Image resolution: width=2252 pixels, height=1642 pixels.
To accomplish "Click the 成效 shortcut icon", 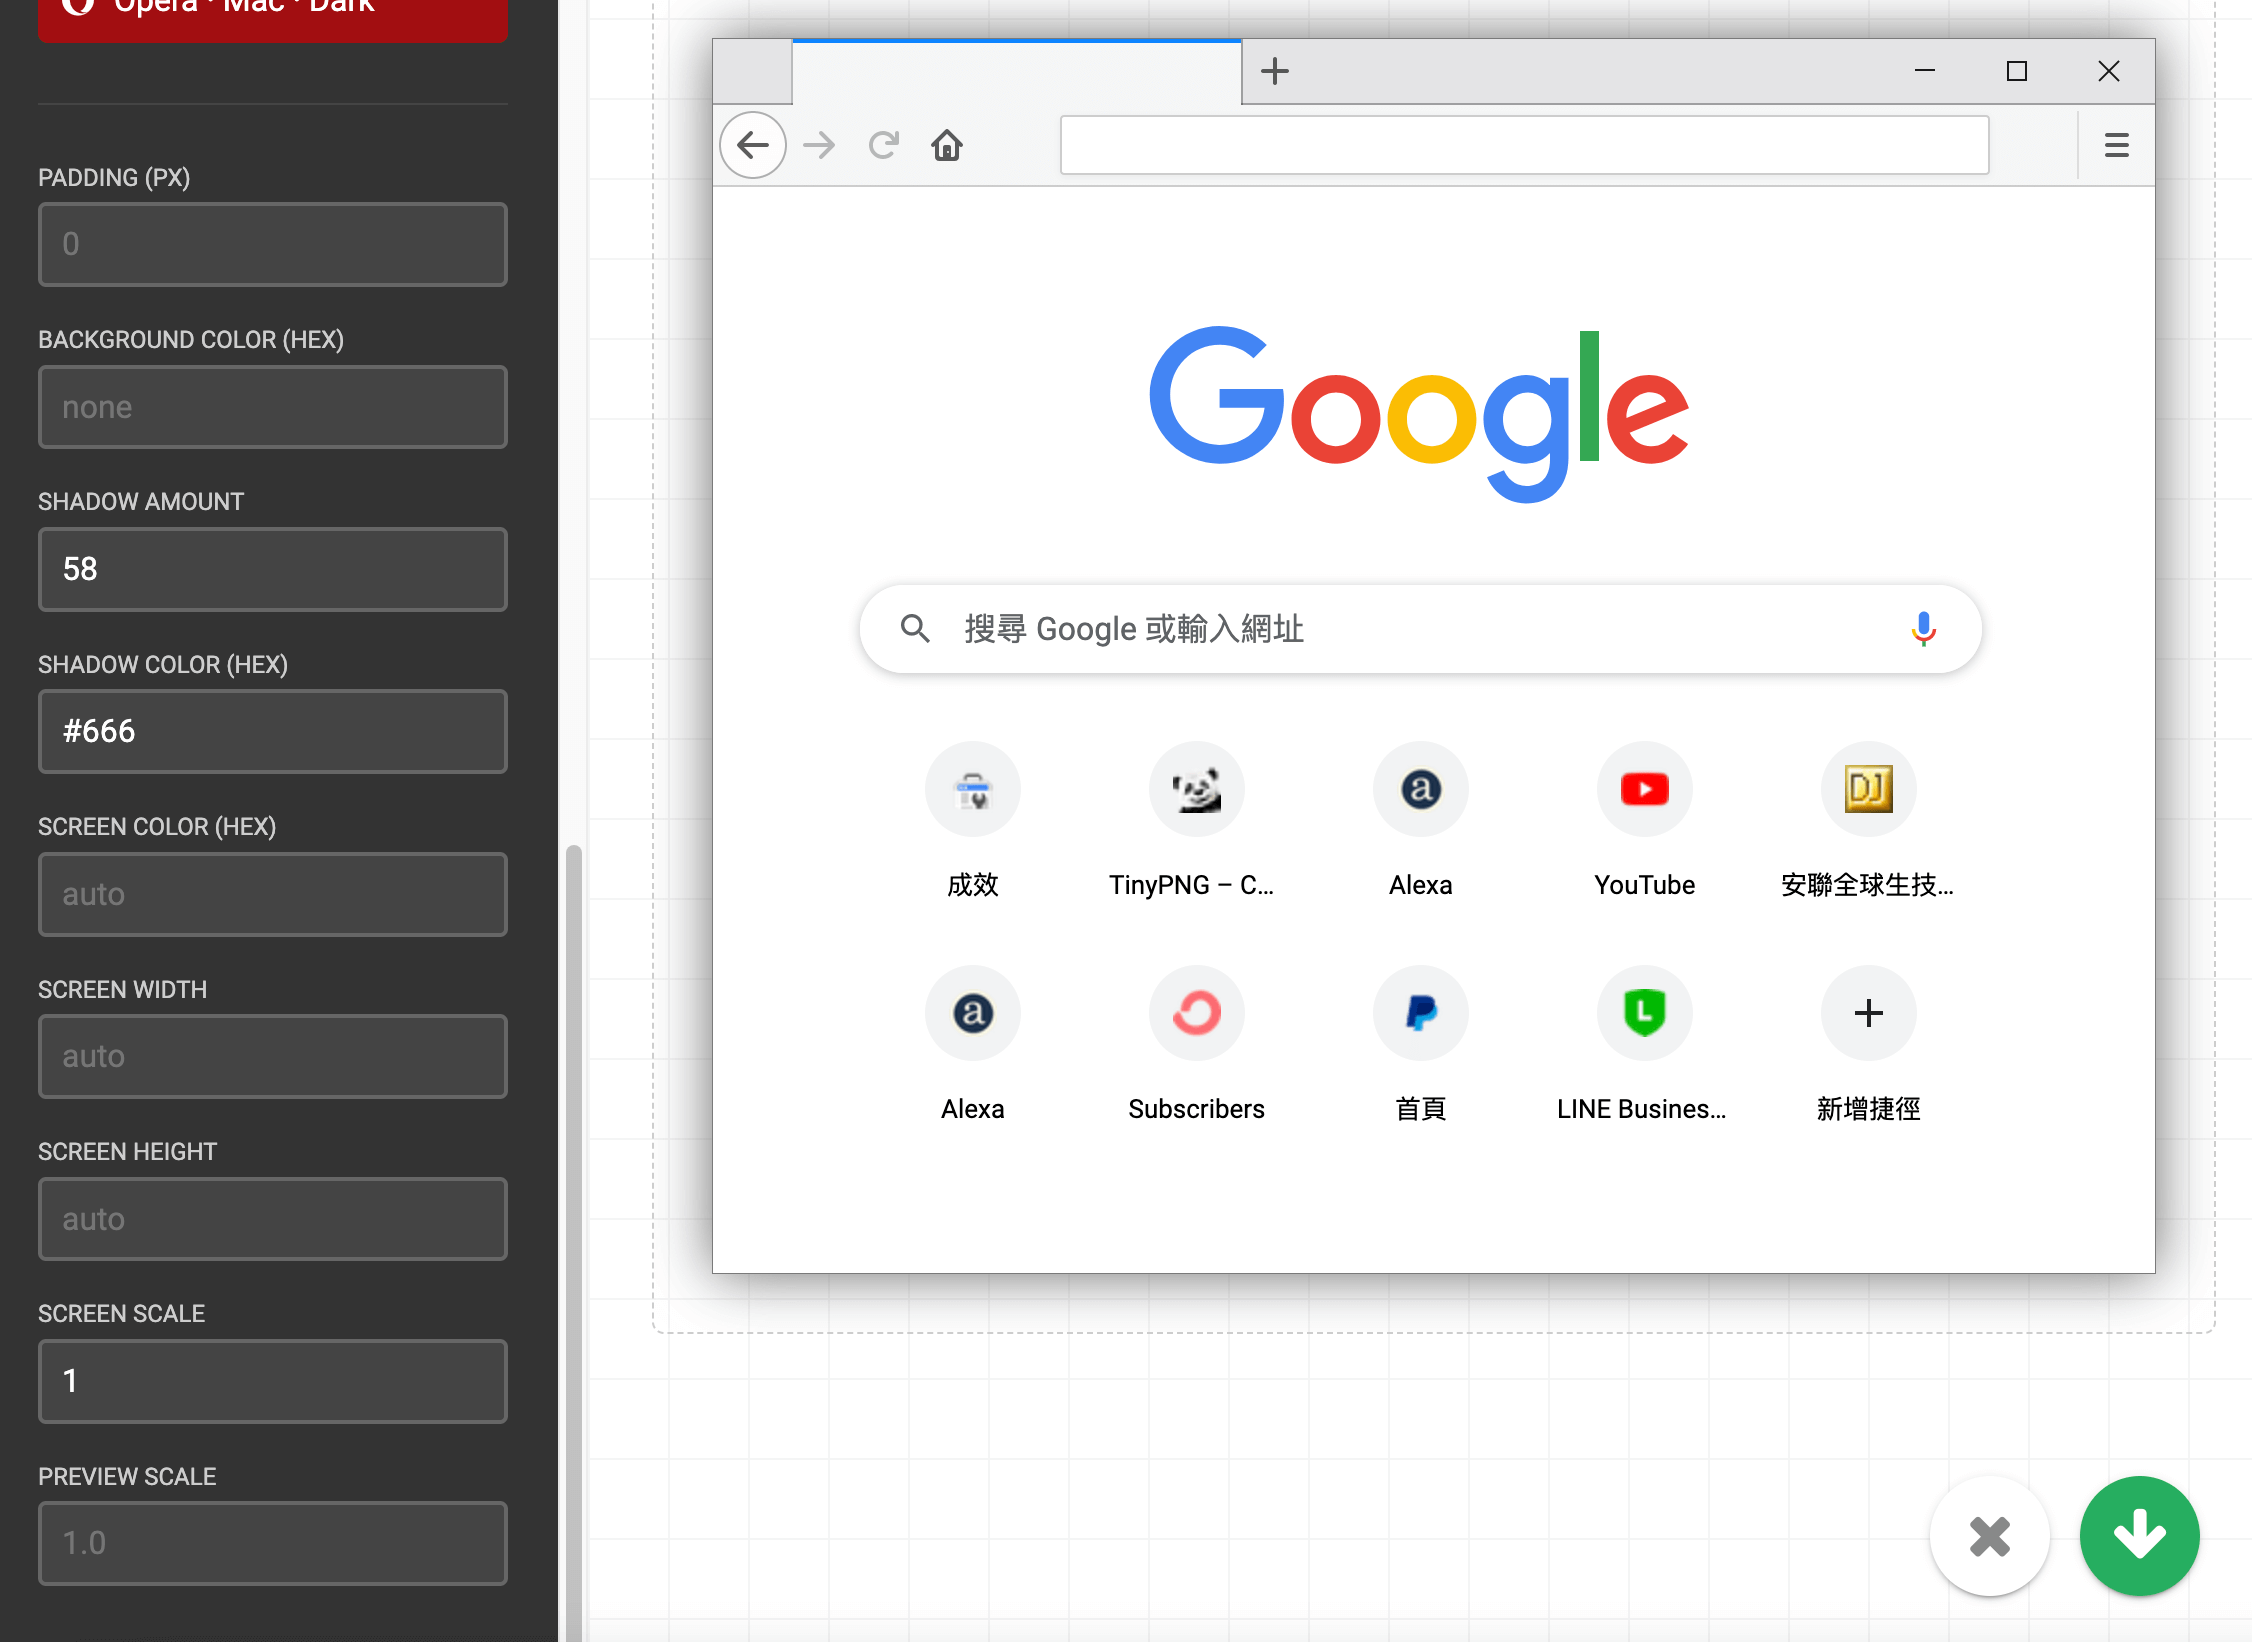I will tap(972, 789).
